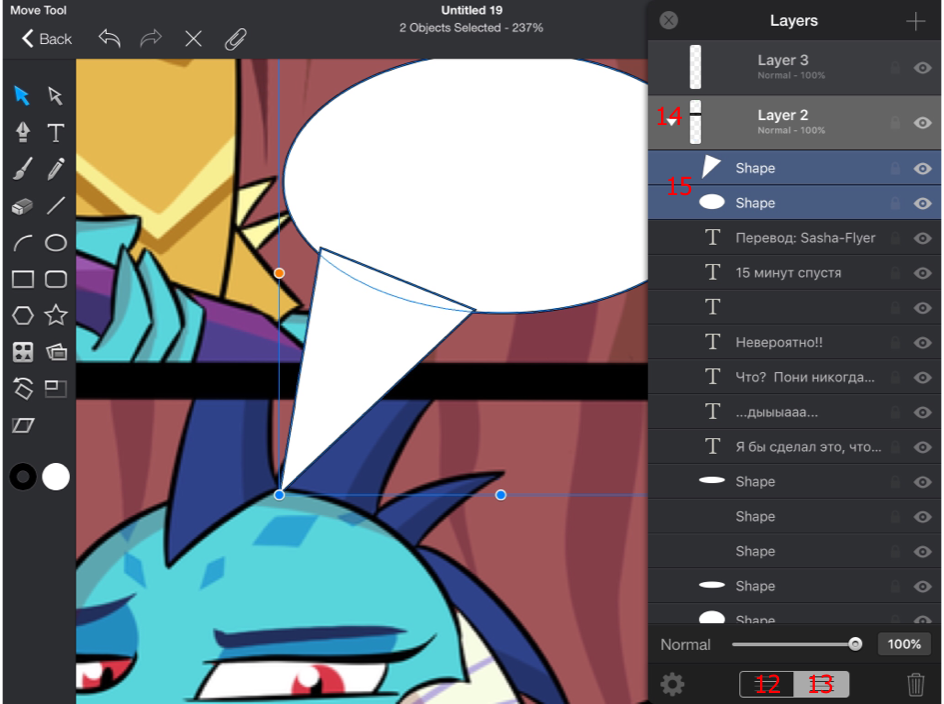Toggle the lock on Layer 2

pos(895,123)
